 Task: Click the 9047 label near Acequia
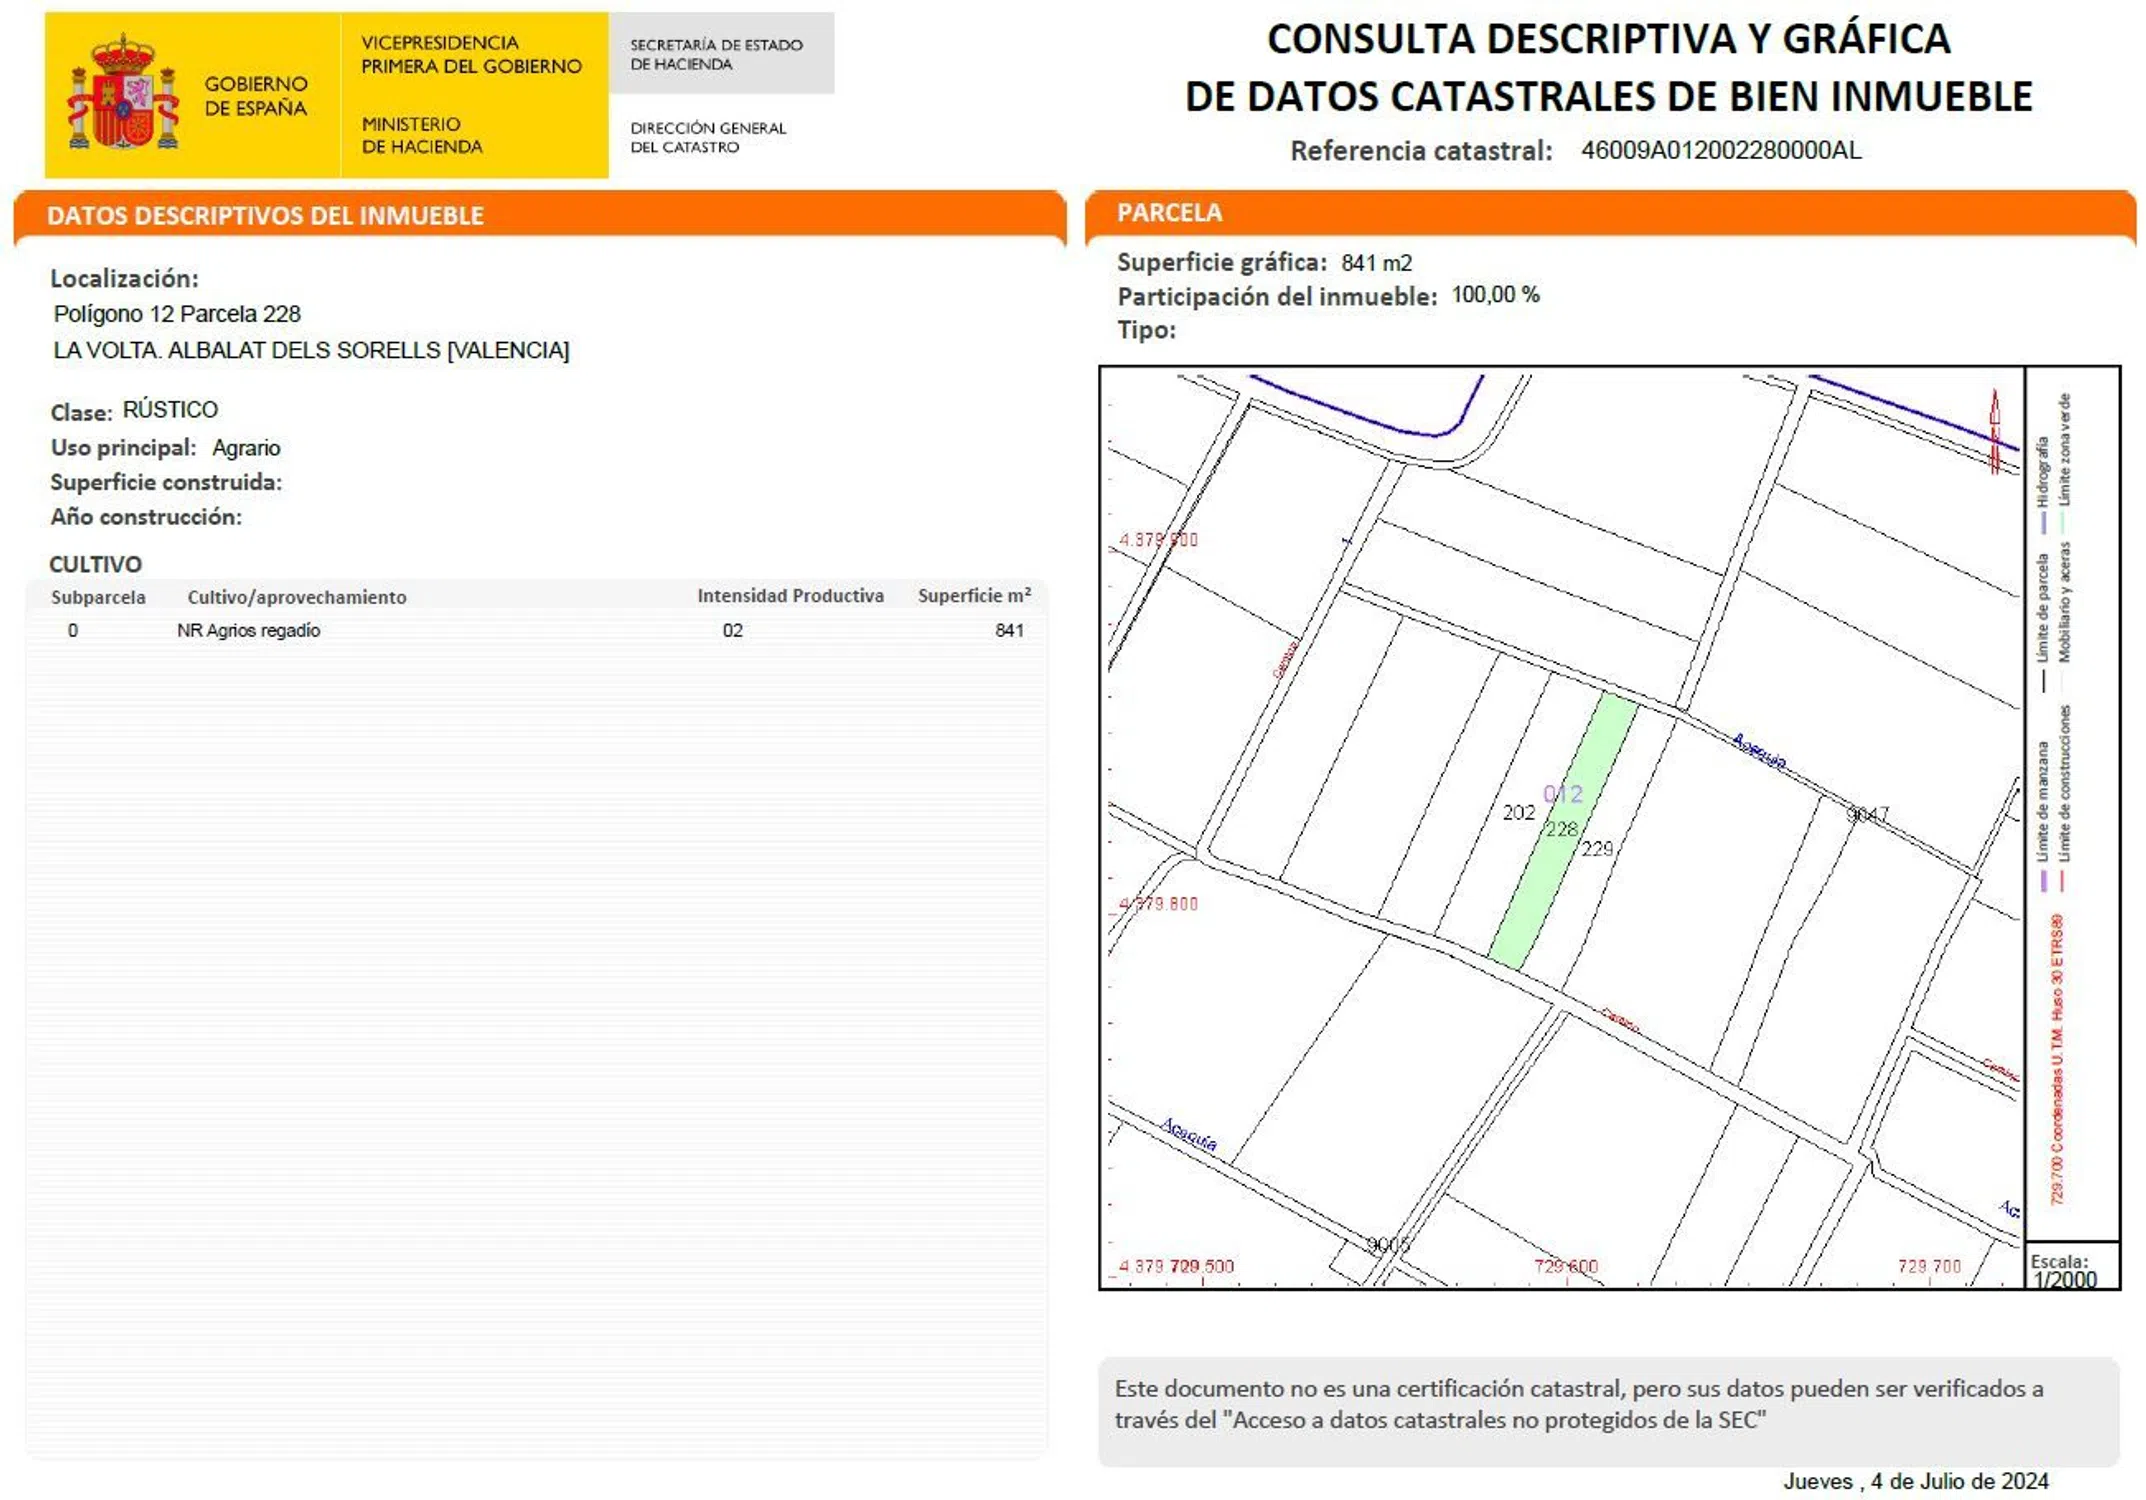(1867, 815)
